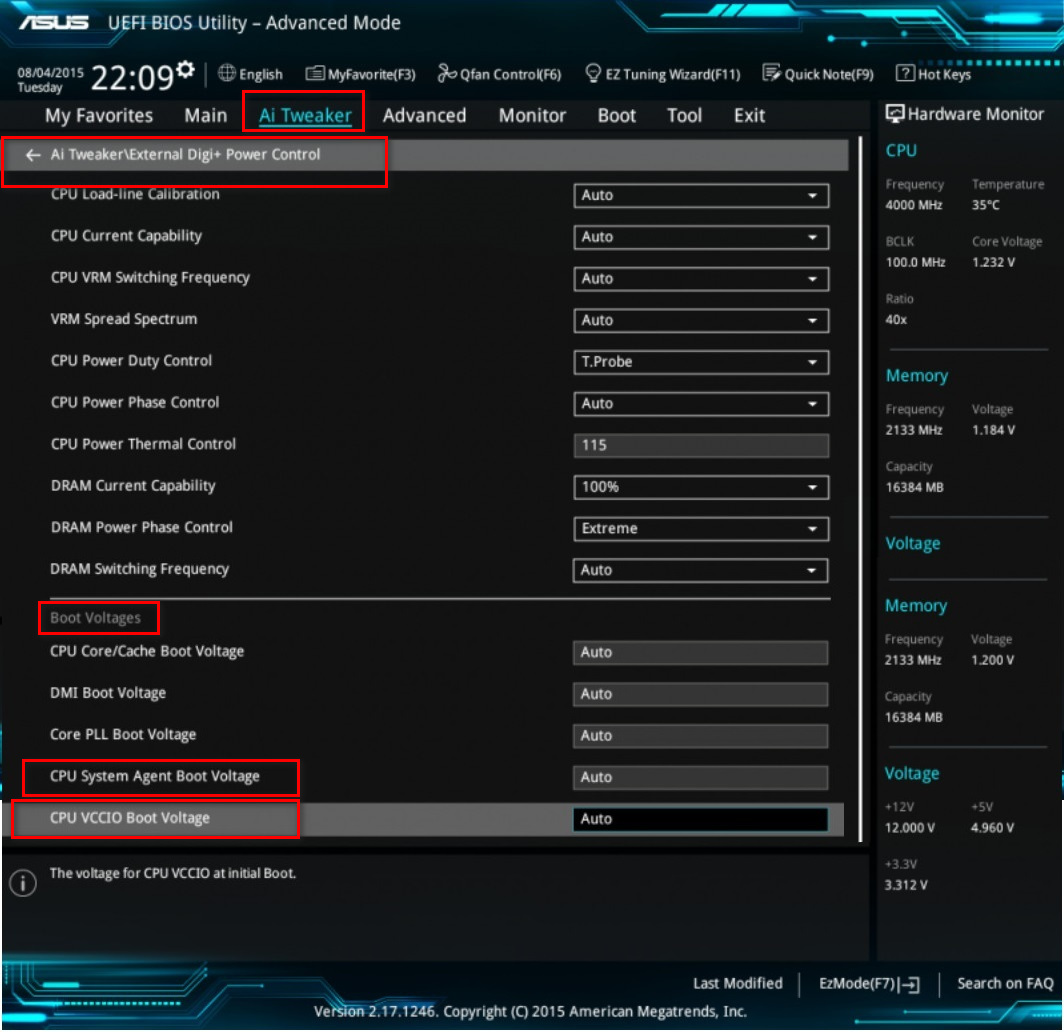Open MyFavorite(F3) menu

pos(360,74)
